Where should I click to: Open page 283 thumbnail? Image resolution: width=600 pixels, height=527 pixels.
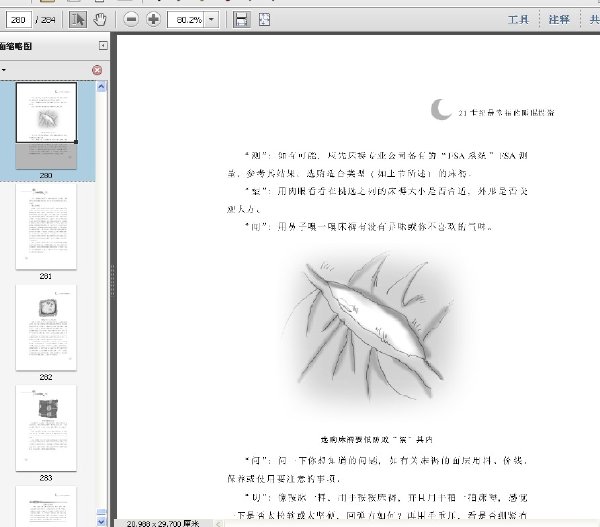[46, 428]
